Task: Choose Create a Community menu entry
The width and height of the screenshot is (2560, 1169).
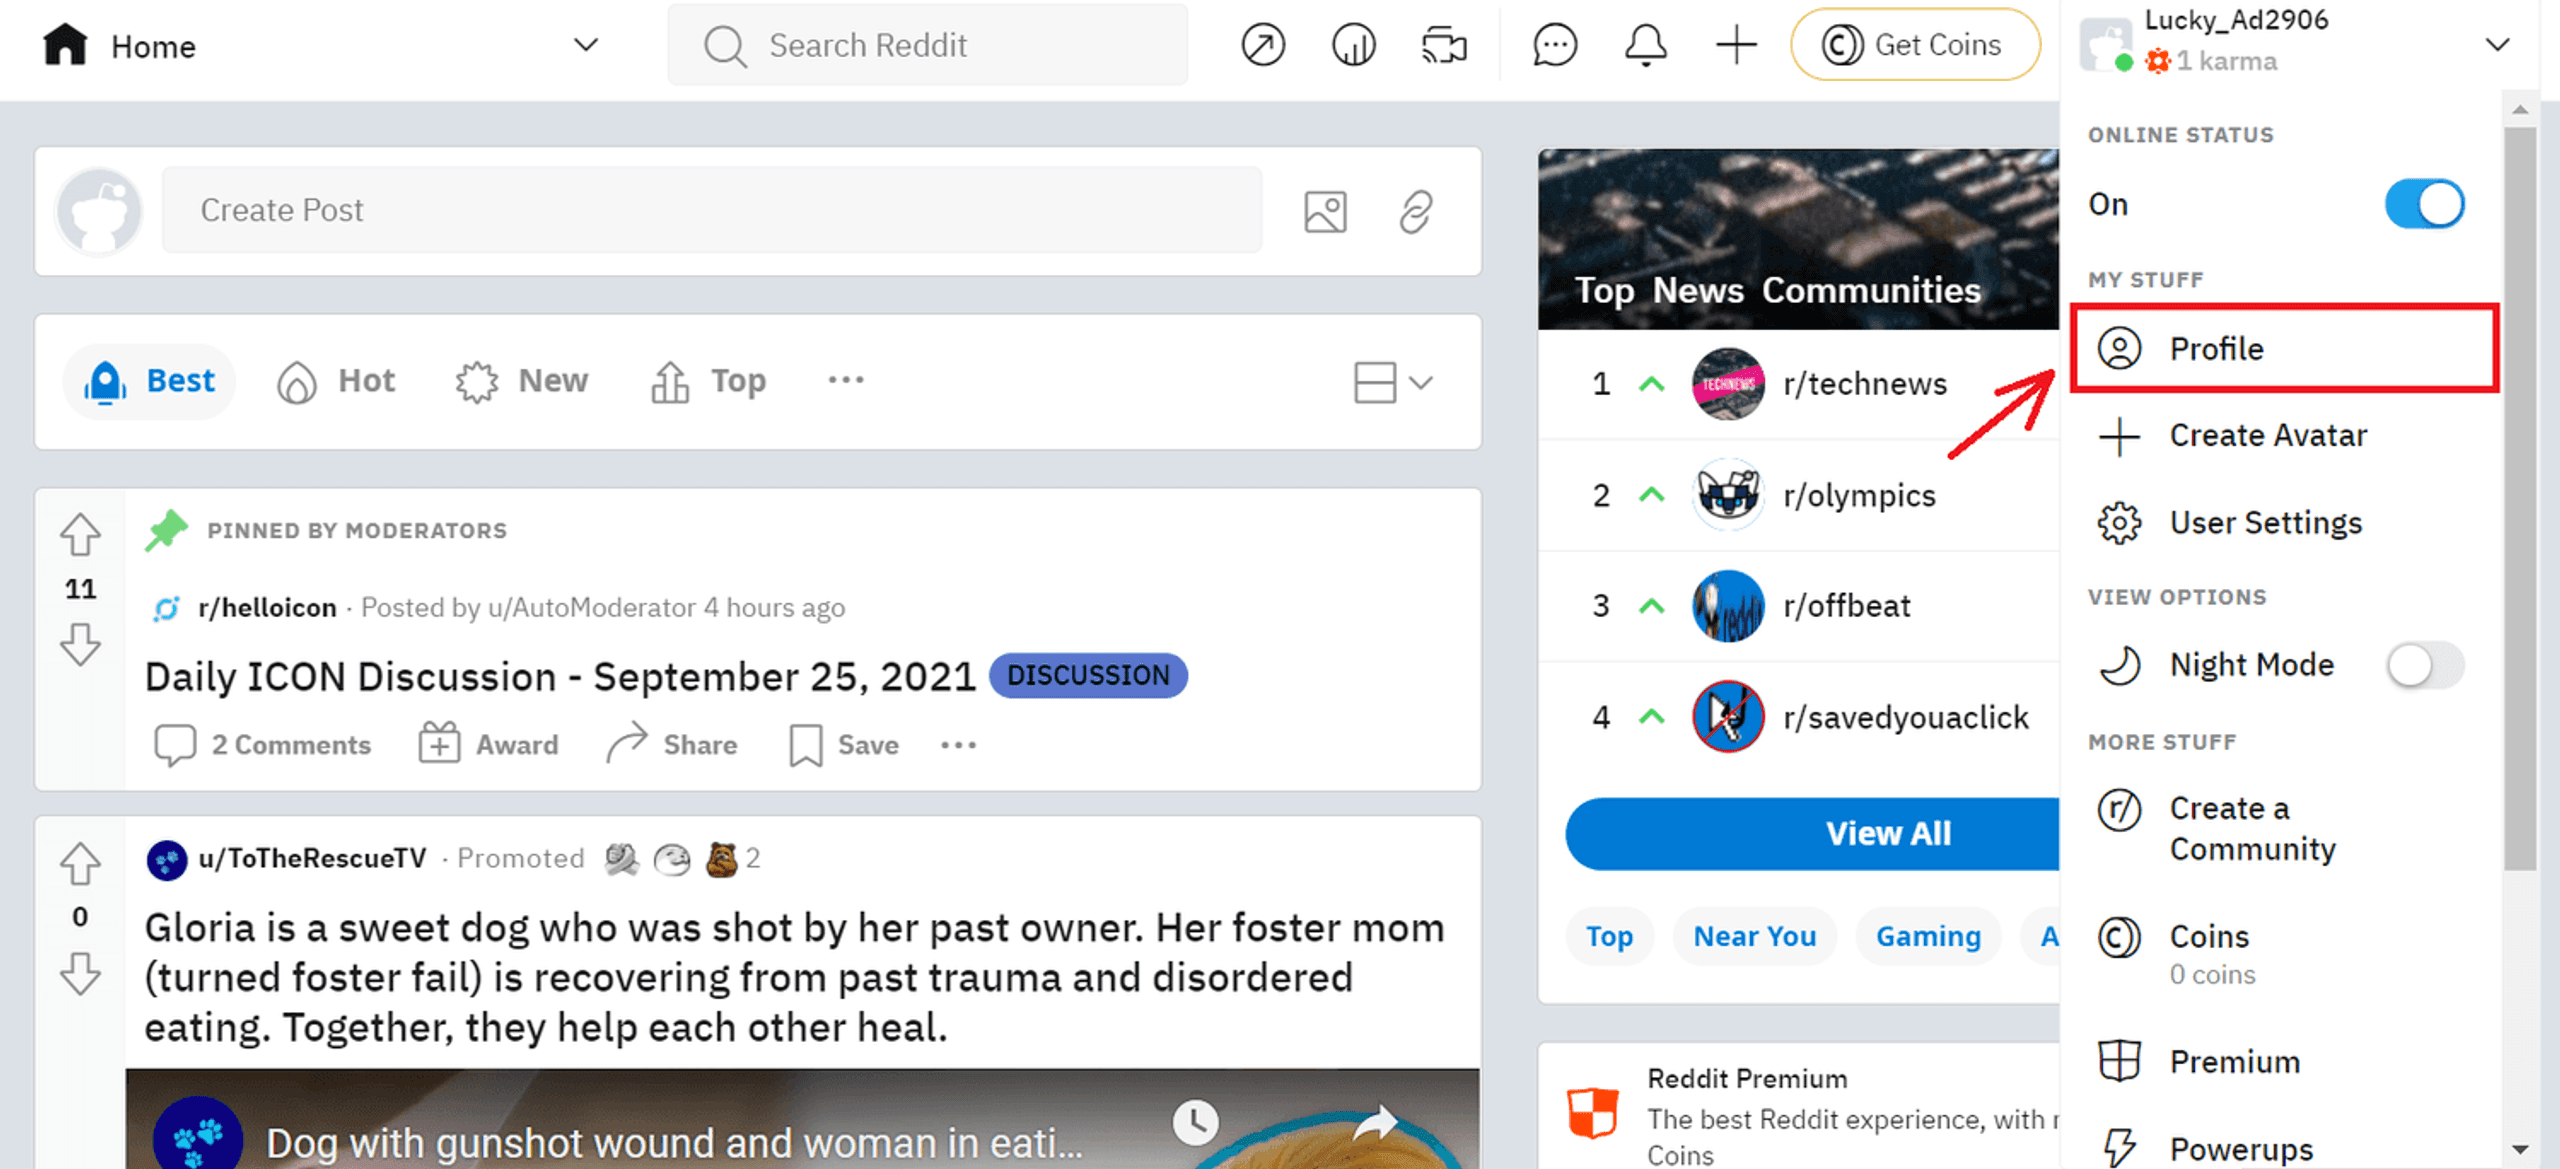Action: point(2285,828)
